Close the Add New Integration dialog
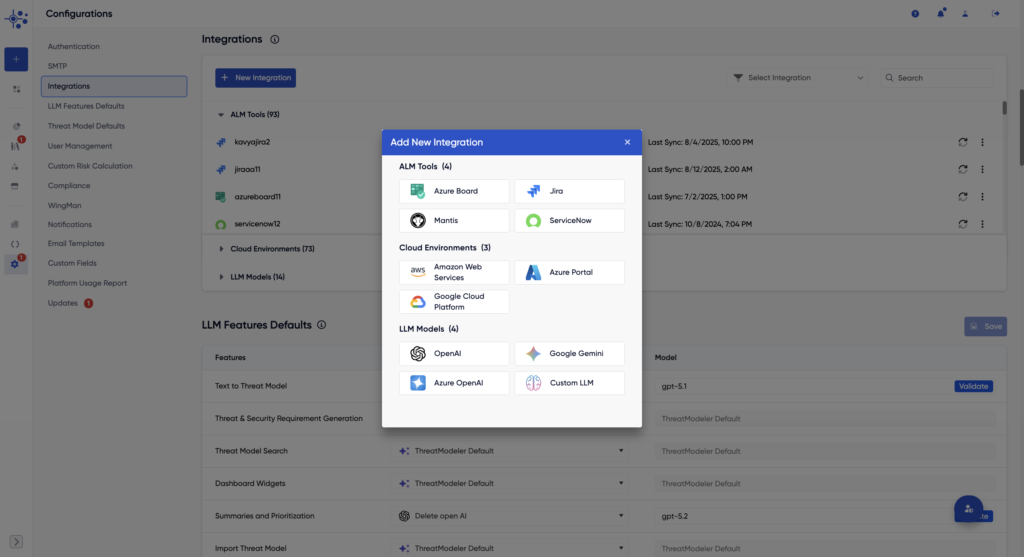 [627, 142]
